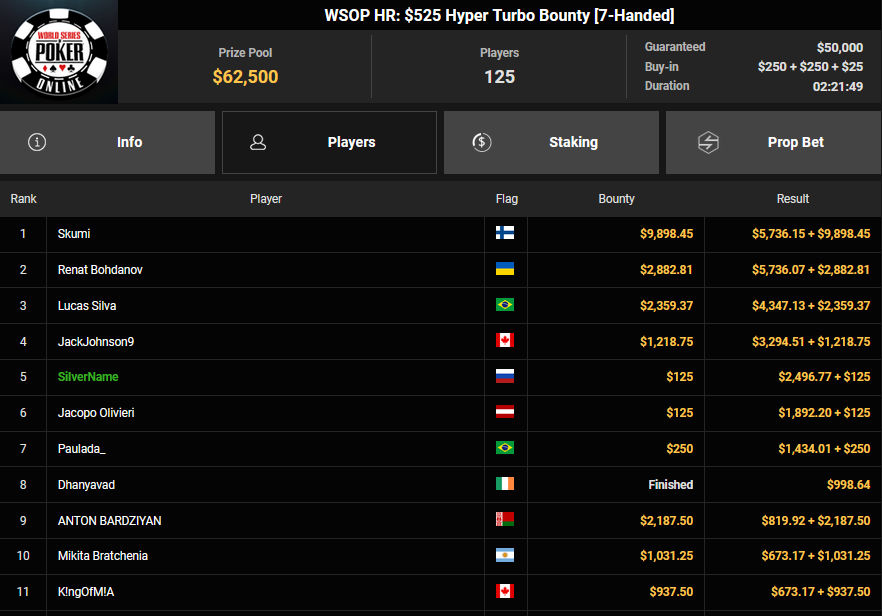Sort by the Rank column header
This screenshot has height=616, width=882.
pyautogui.click(x=23, y=199)
